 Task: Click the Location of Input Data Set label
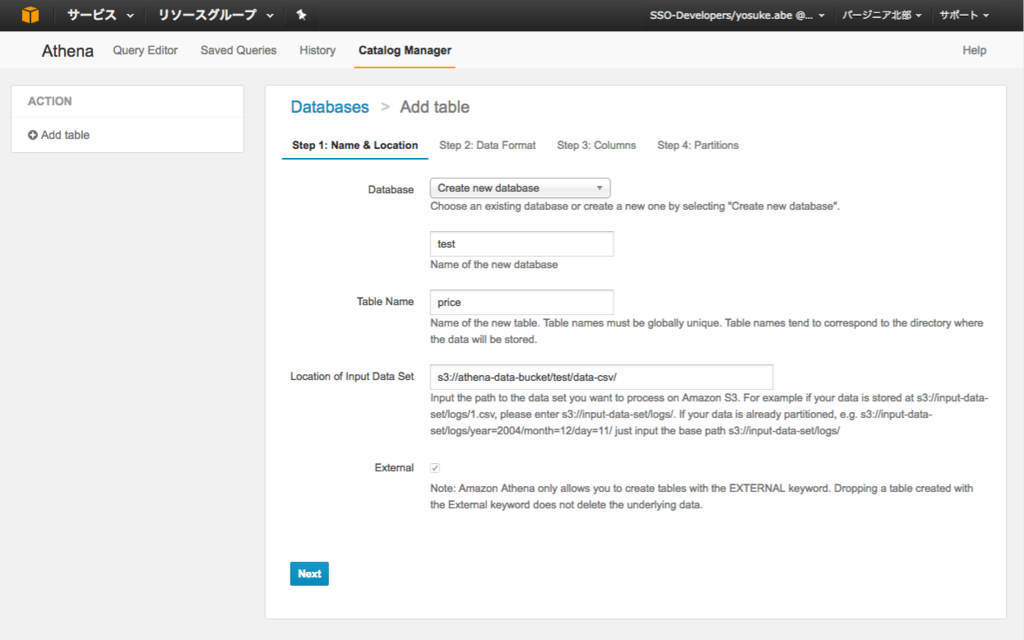352,376
